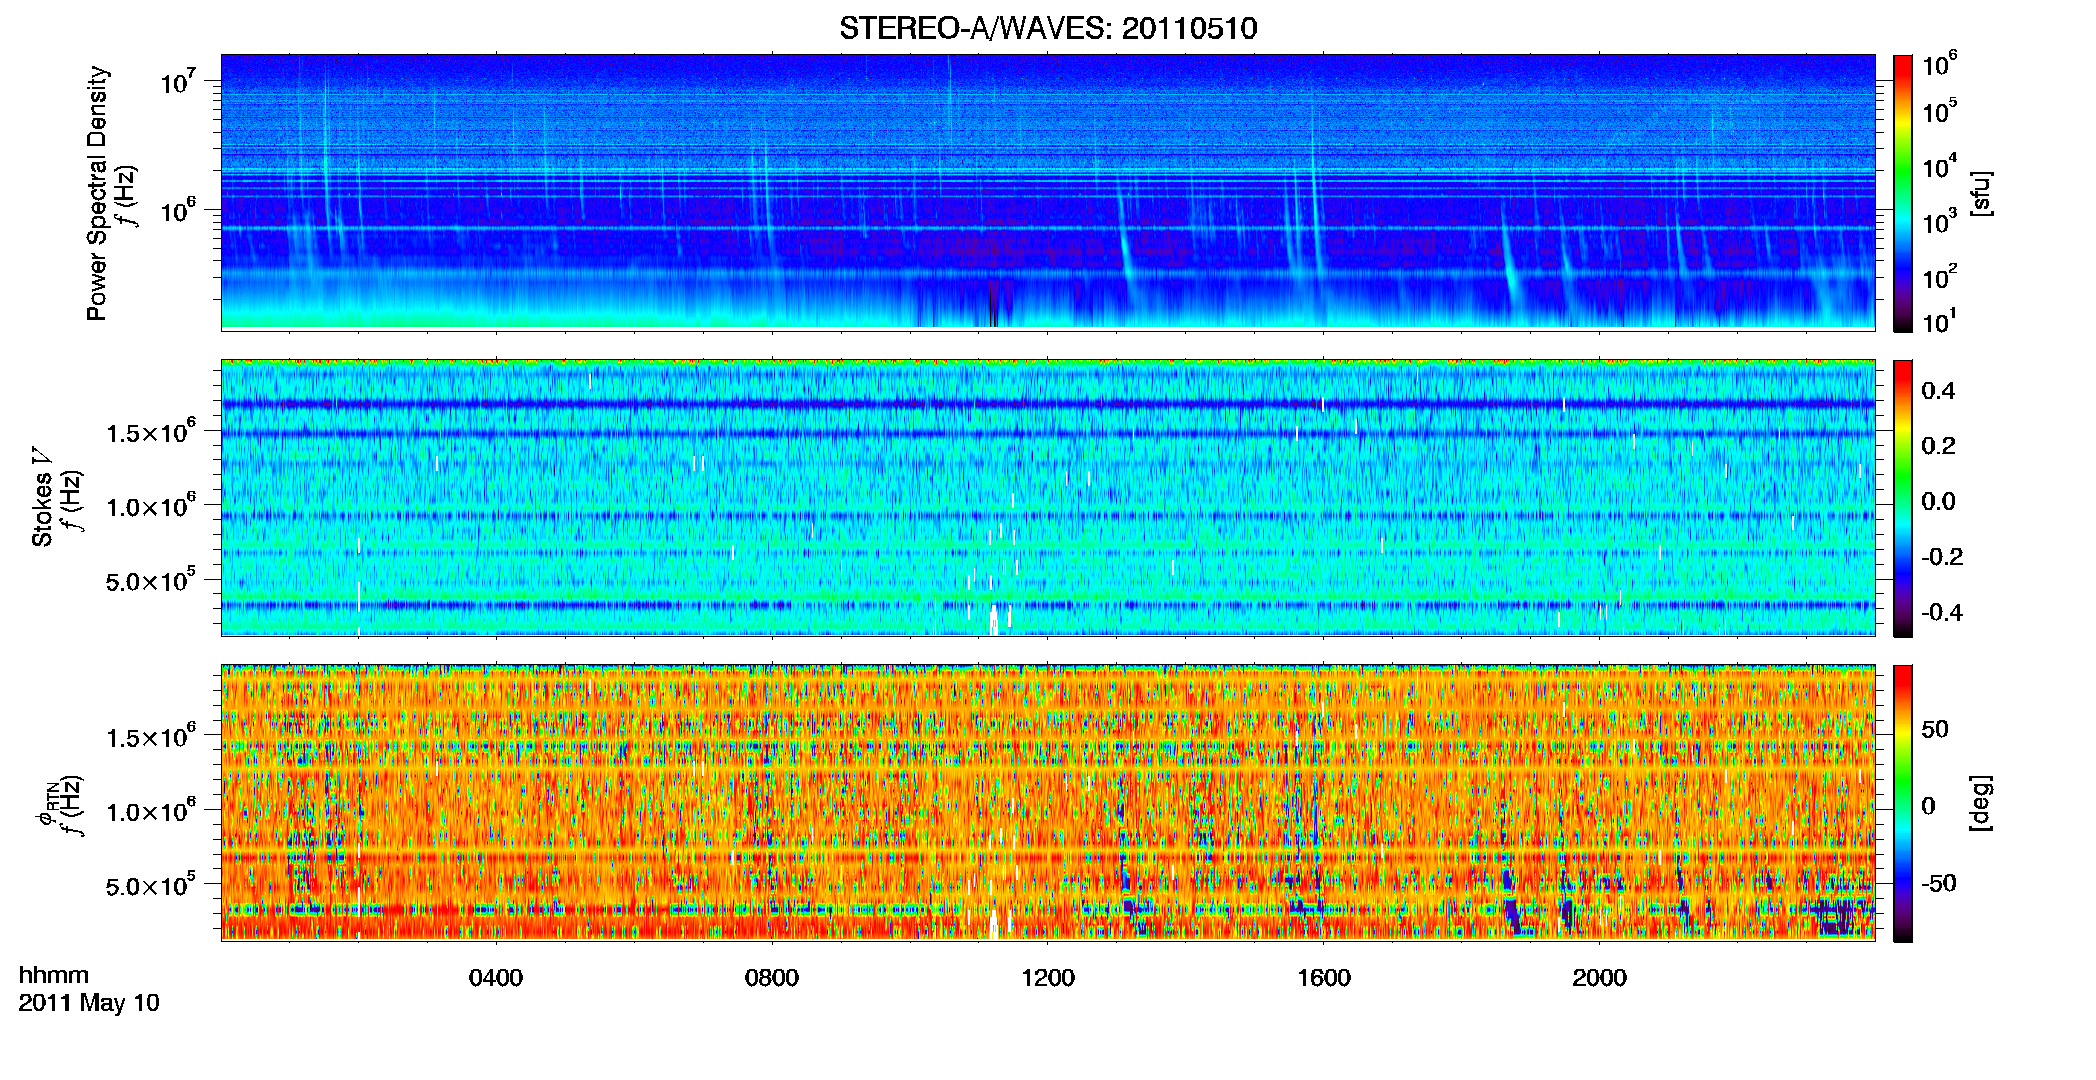Image resolution: width=2096 pixels, height=1080 pixels.
Task: Click the plot title STEREO-A/WAVES: 20110510
Action: pos(1048,28)
